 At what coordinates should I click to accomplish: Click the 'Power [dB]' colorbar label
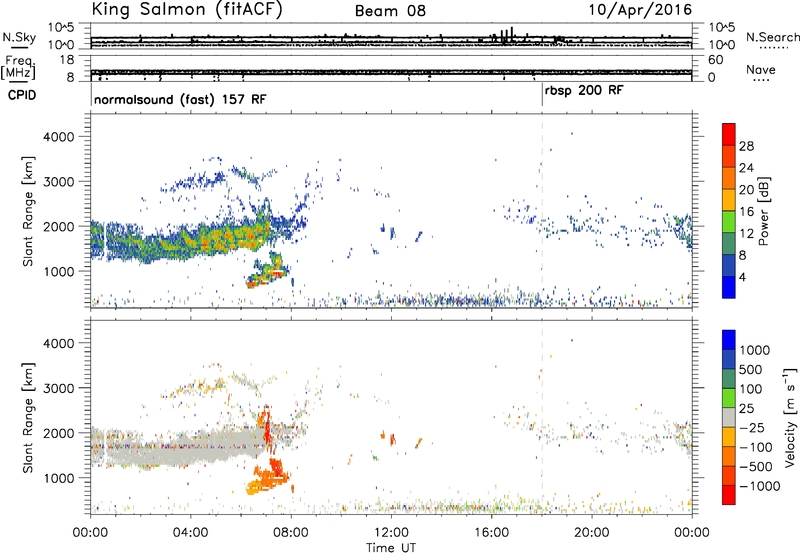(x=763, y=211)
